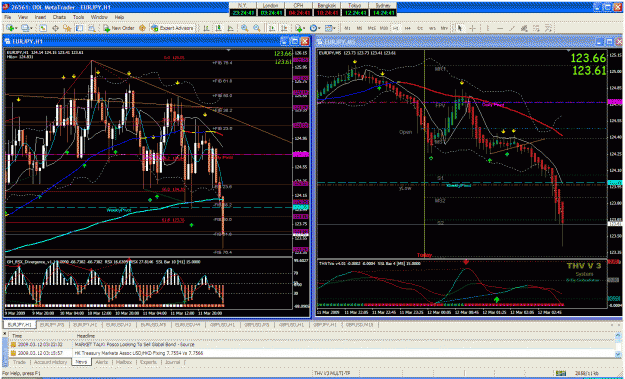Expand the Indicators dropdown arrow
625x379 pixels.
(x=305, y=28)
